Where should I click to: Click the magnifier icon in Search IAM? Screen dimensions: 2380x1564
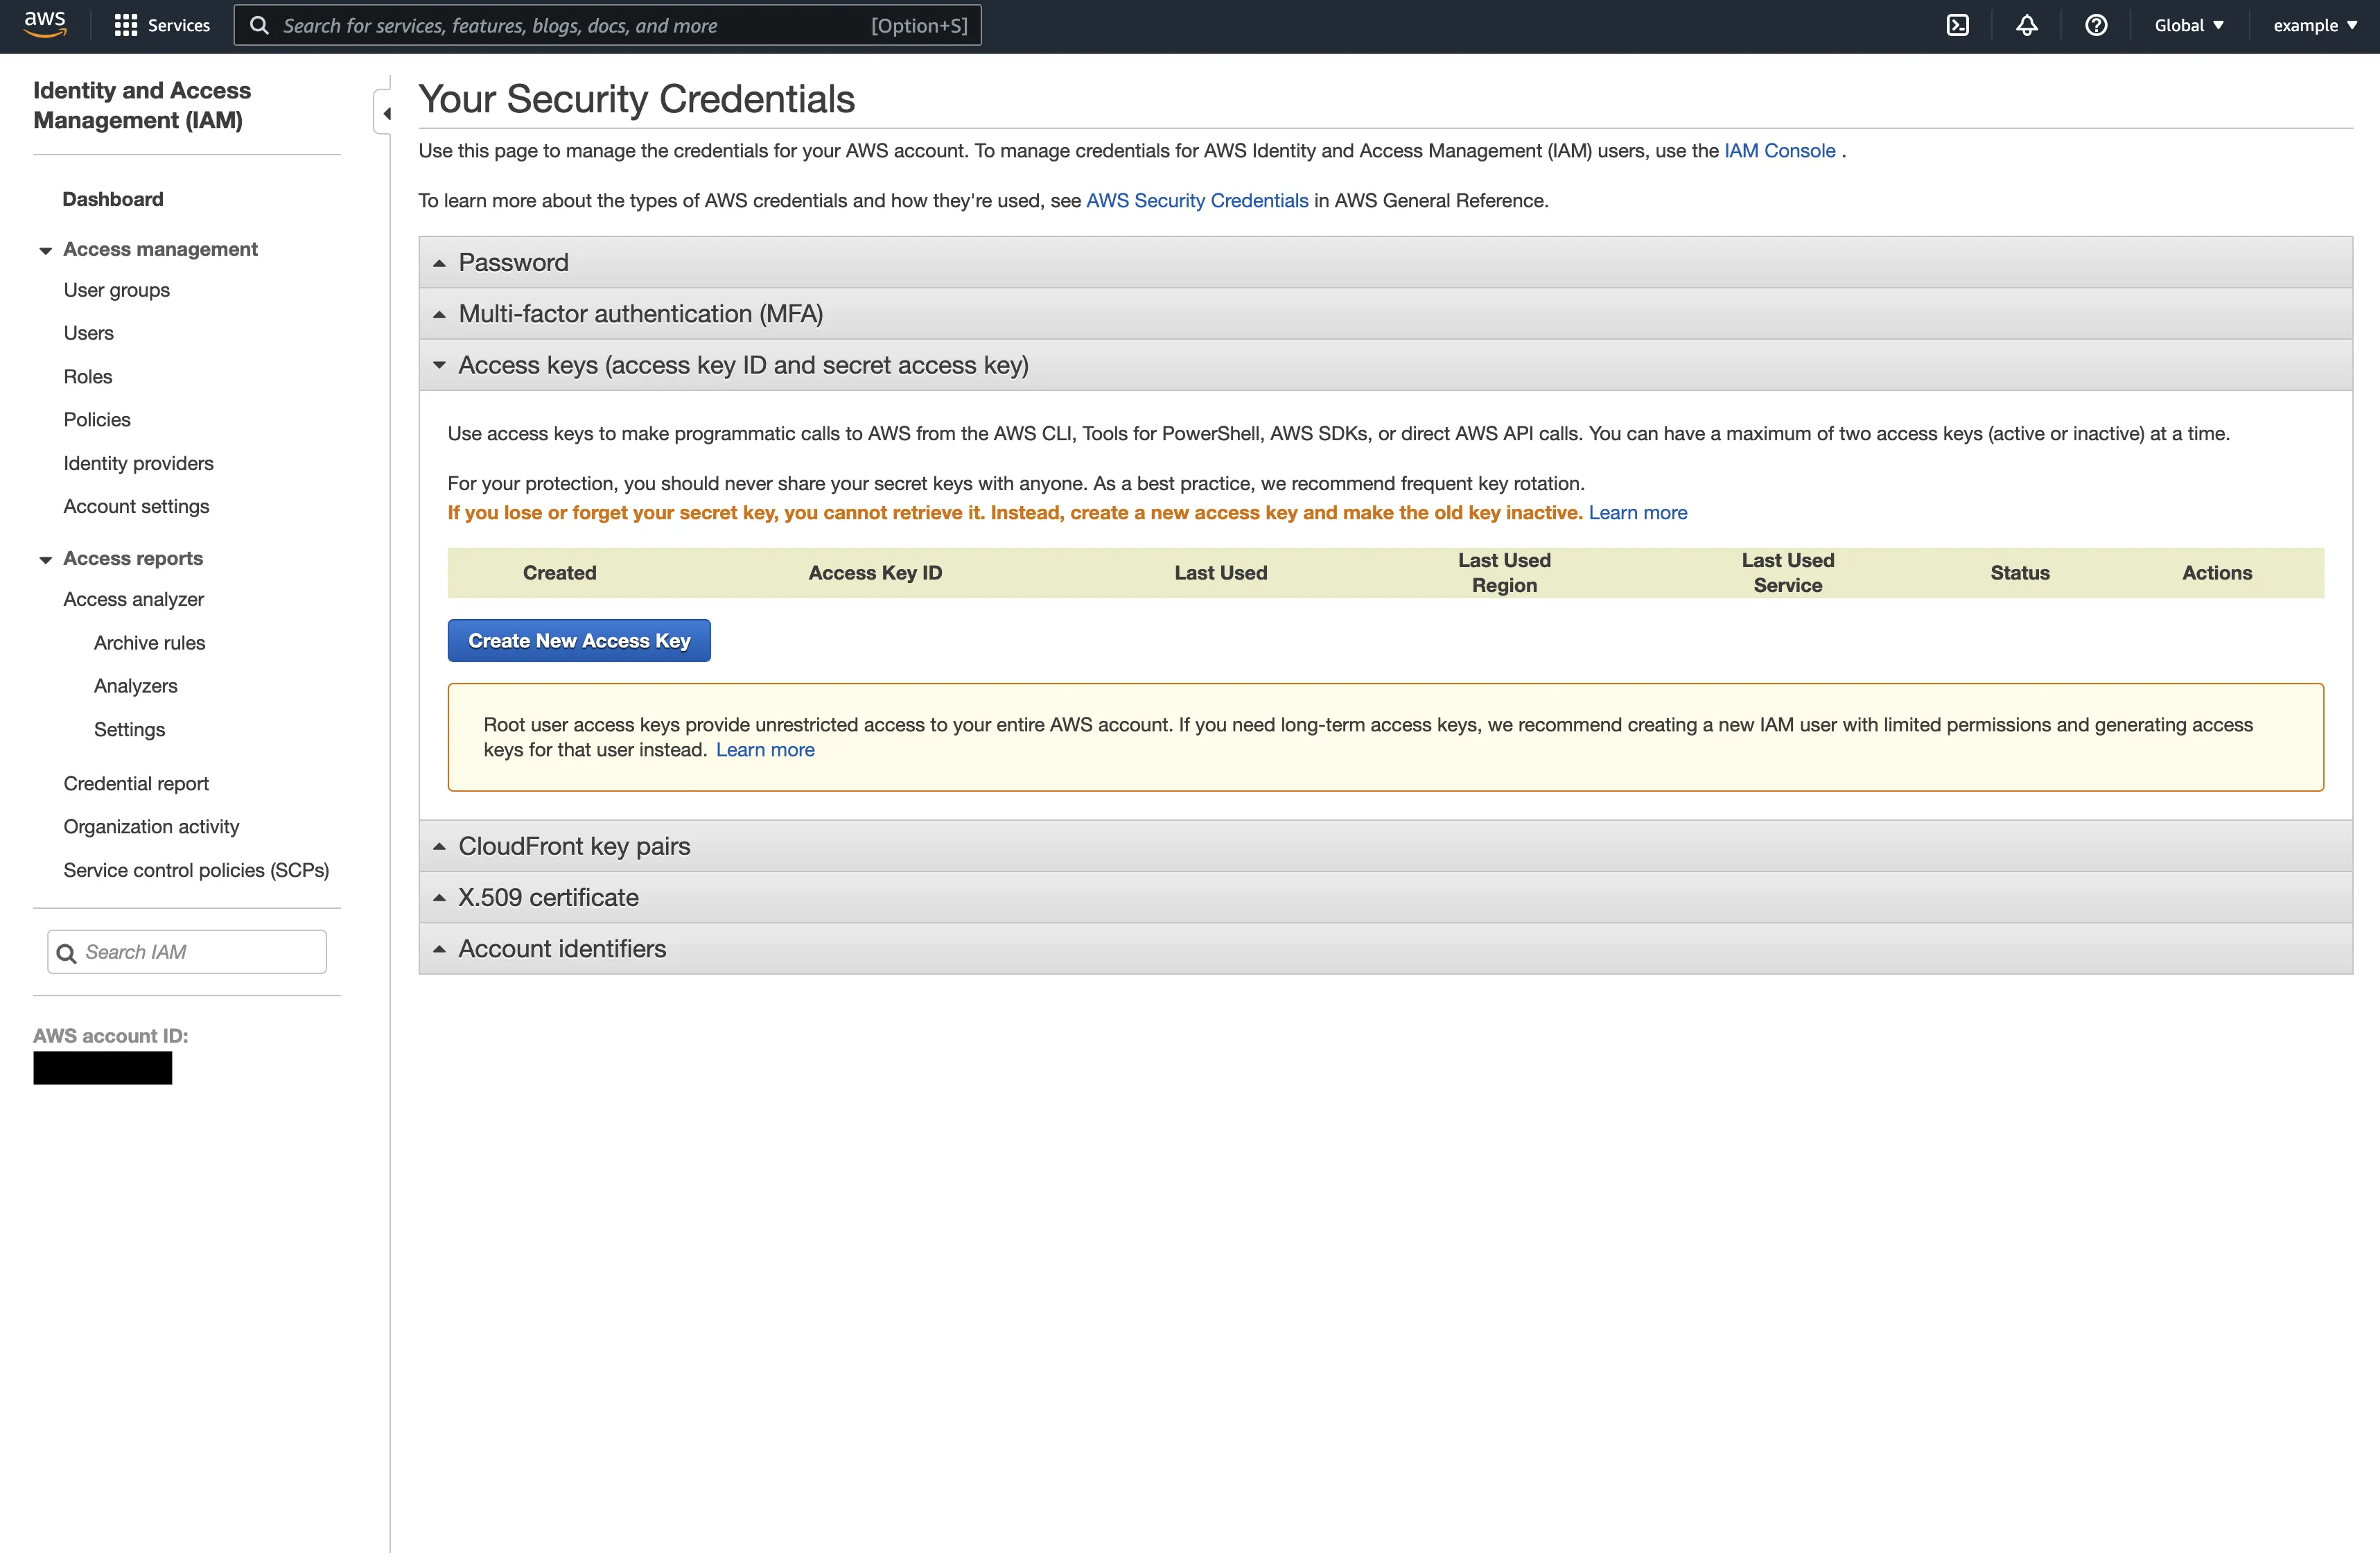66,953
